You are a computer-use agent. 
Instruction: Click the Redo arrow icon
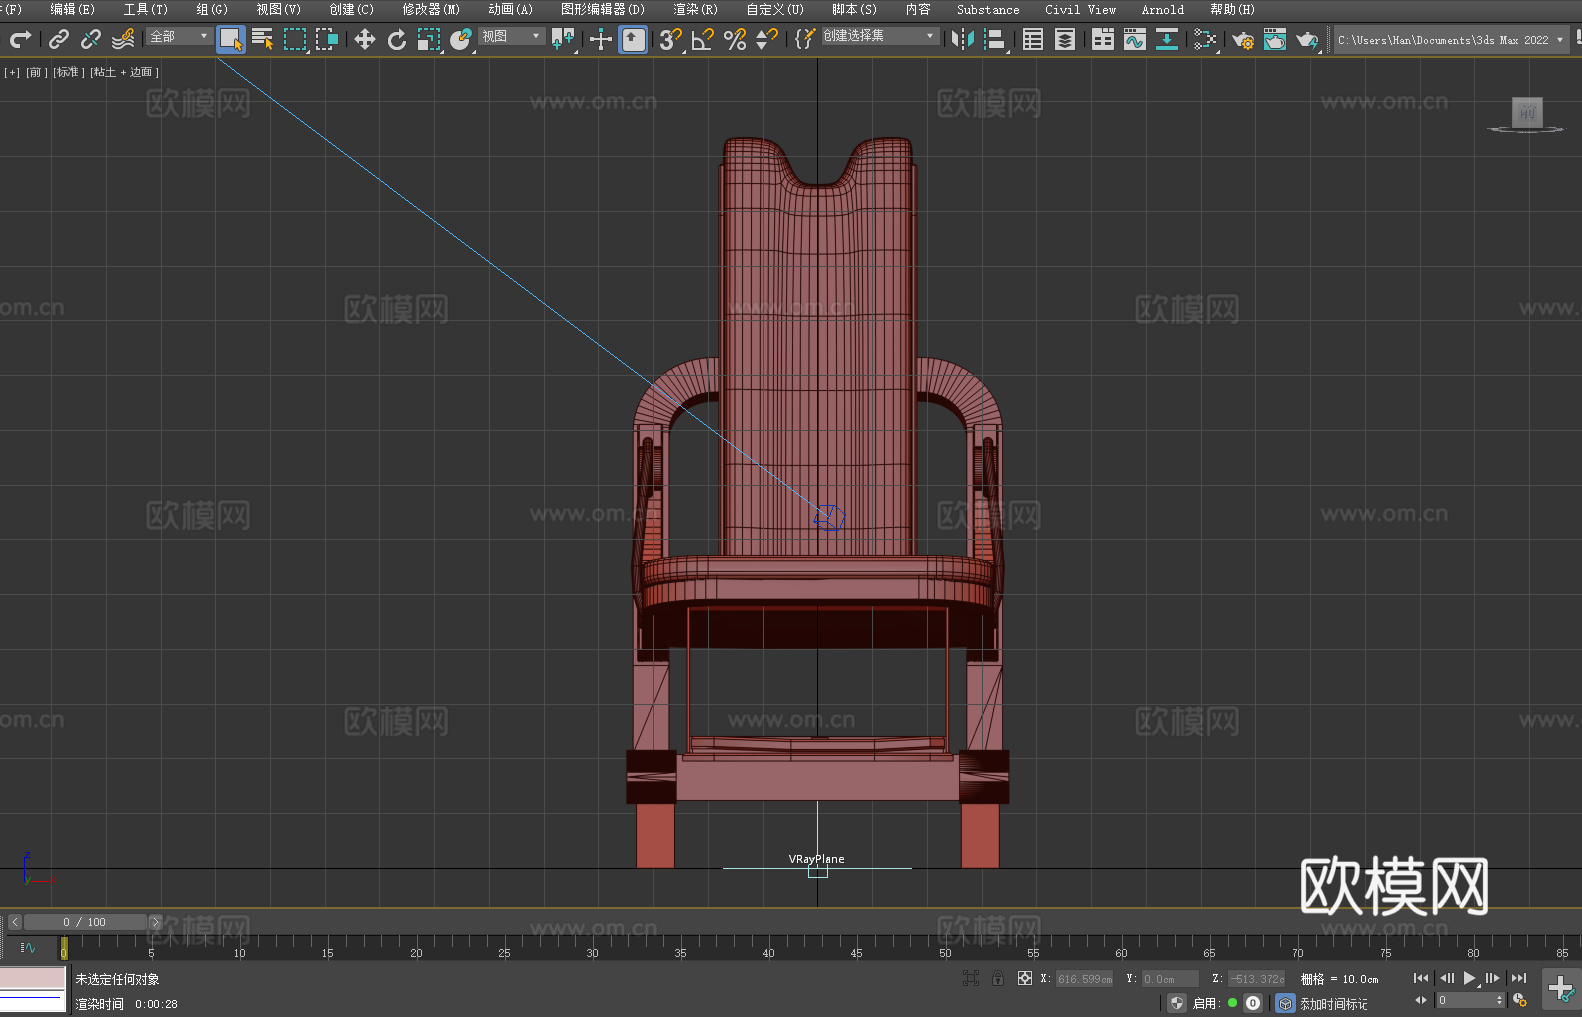(x=20, y=39)
